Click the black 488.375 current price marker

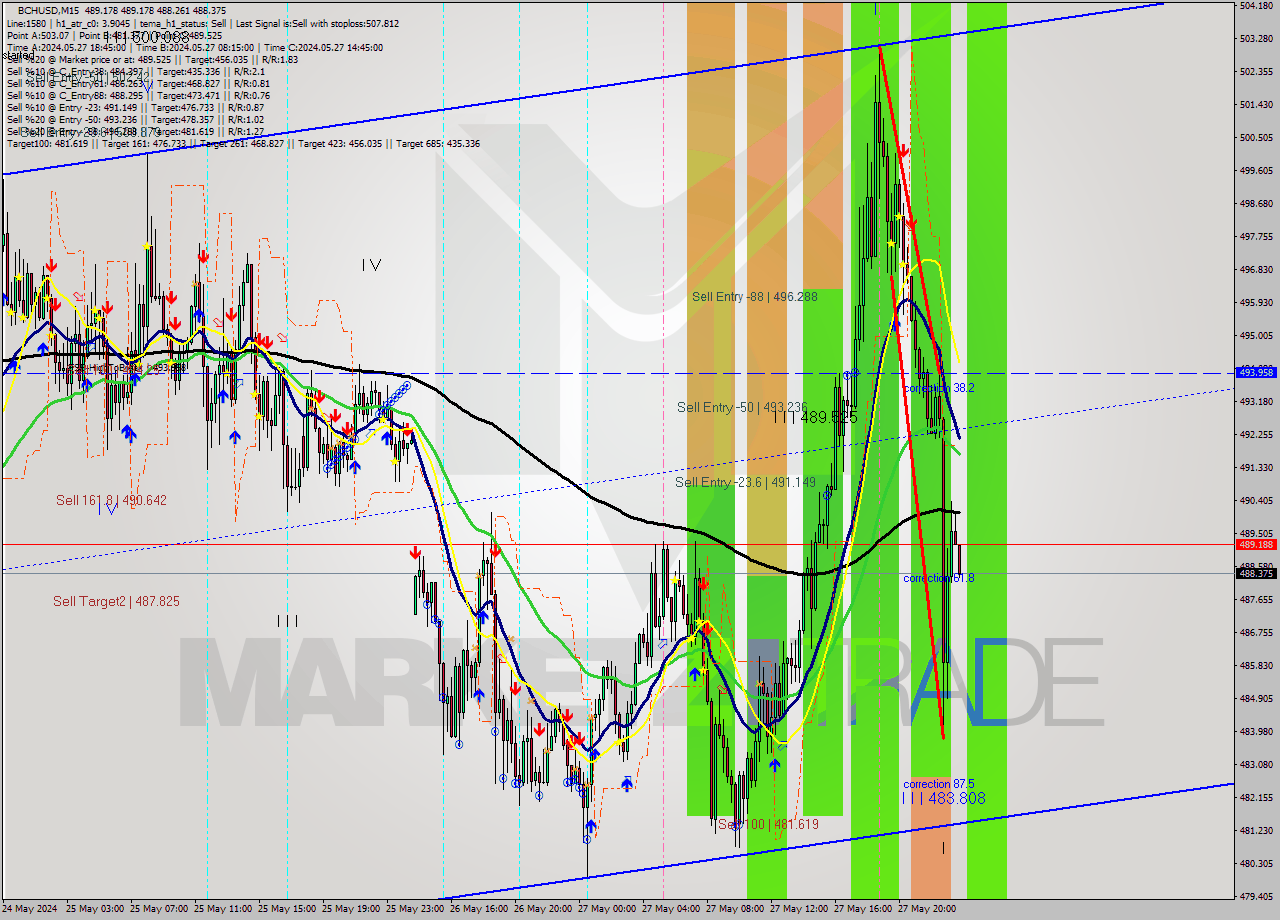point(1256,573)
